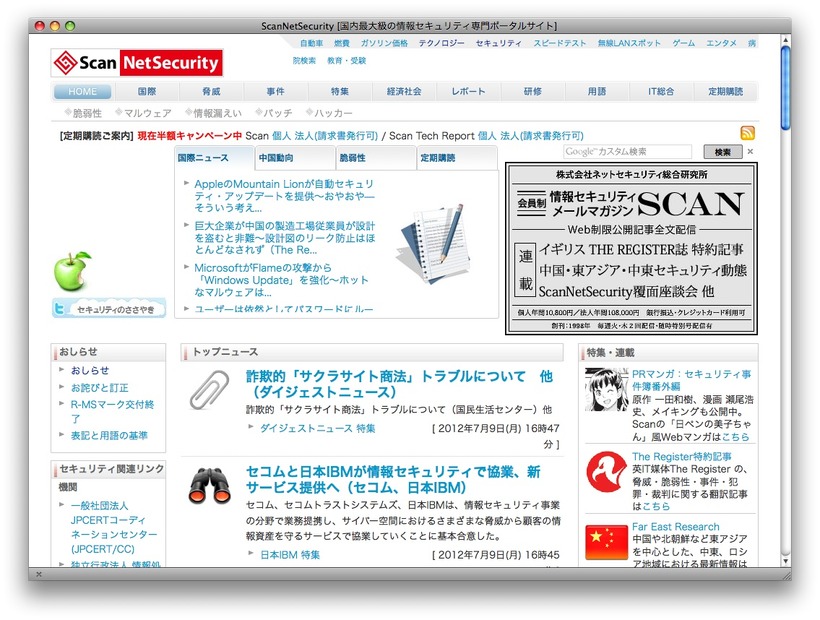Viewport: 820px width, 620px height.
Task: Open the ハッカー sub-navigation link
Action: click(x=333, y=113)
